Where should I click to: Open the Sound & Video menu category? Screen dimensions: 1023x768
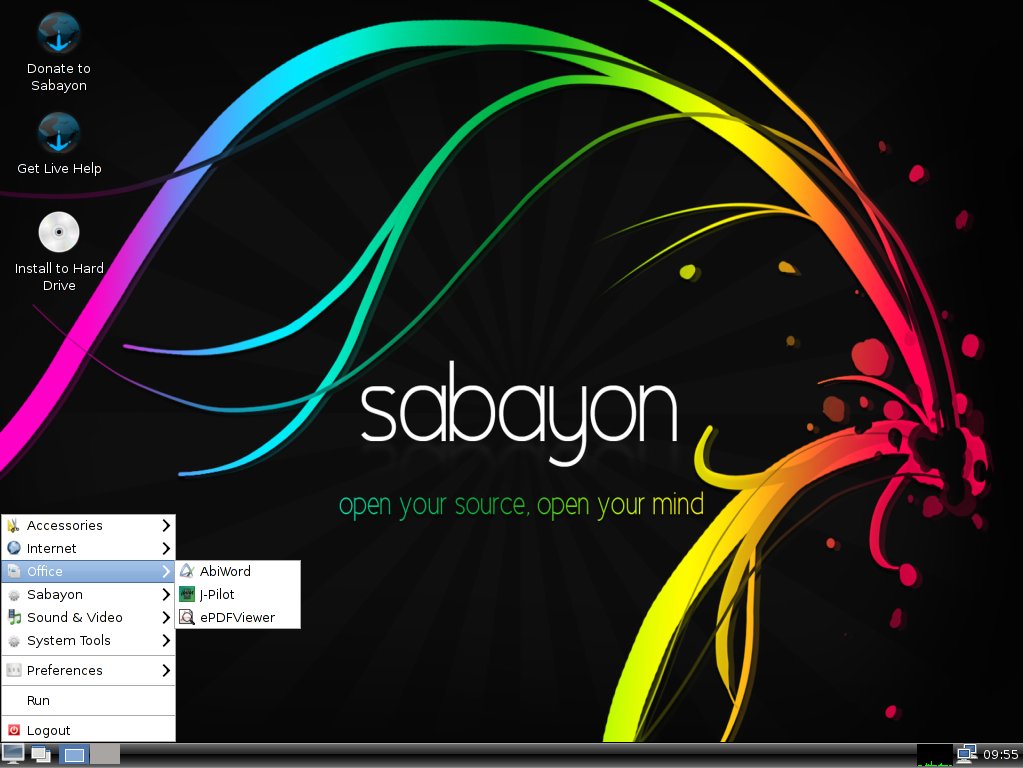[89, 617]
